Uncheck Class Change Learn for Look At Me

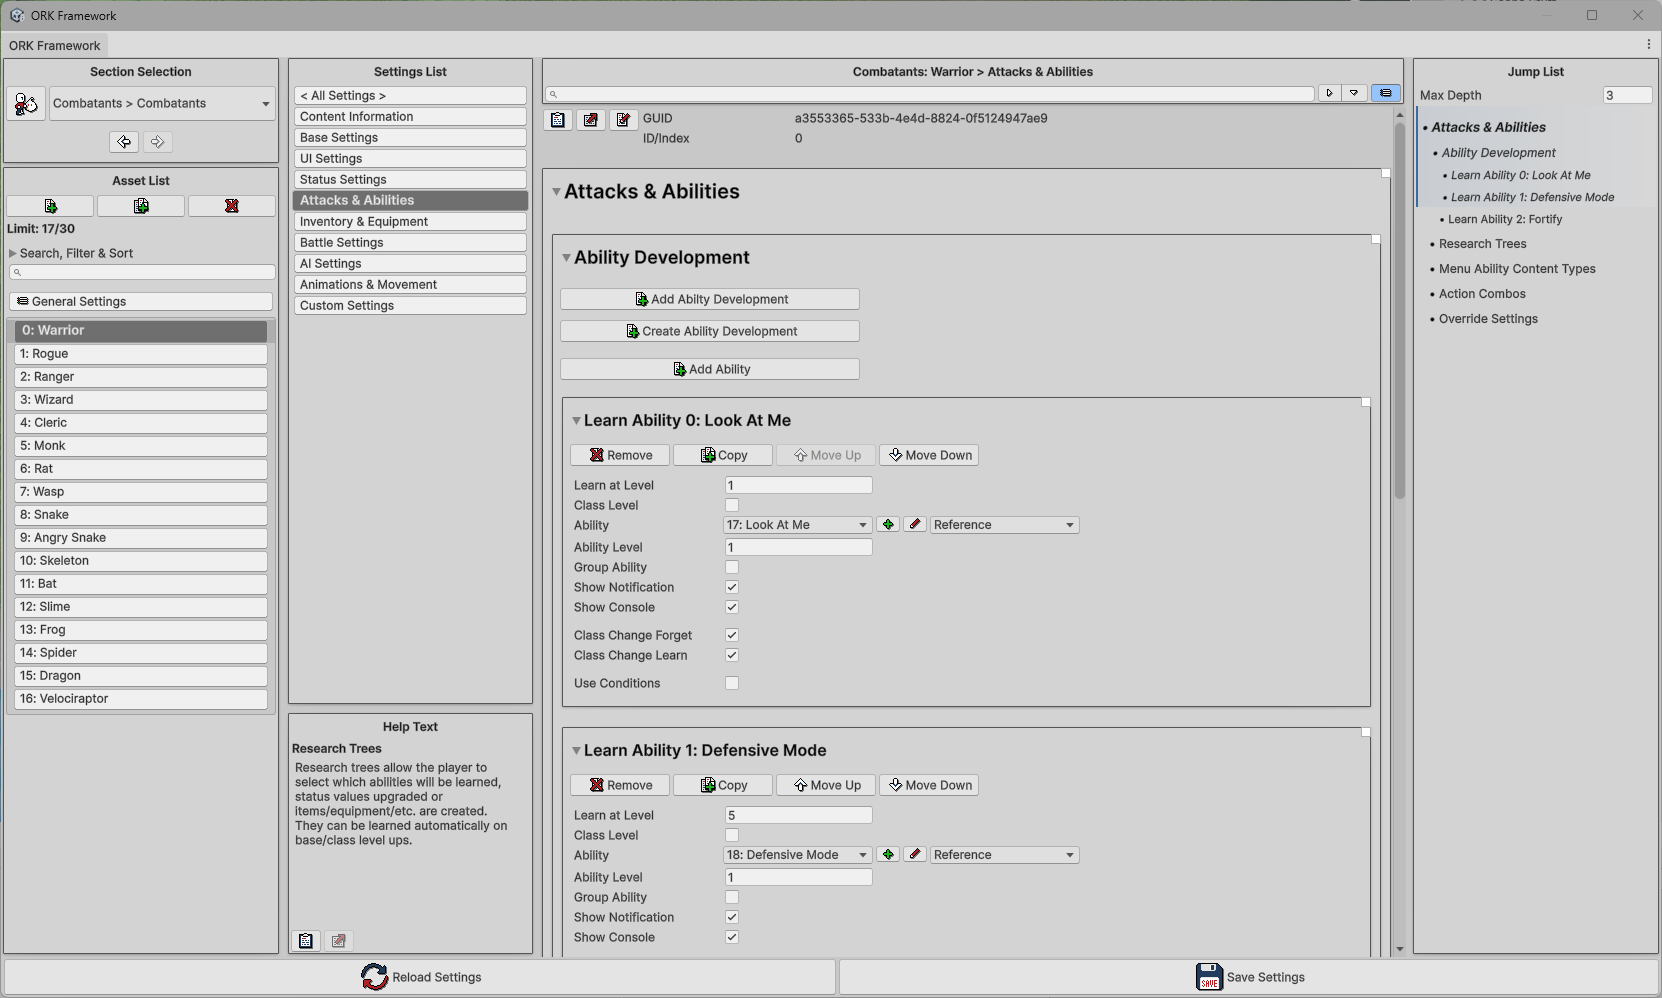coord(732,655)
